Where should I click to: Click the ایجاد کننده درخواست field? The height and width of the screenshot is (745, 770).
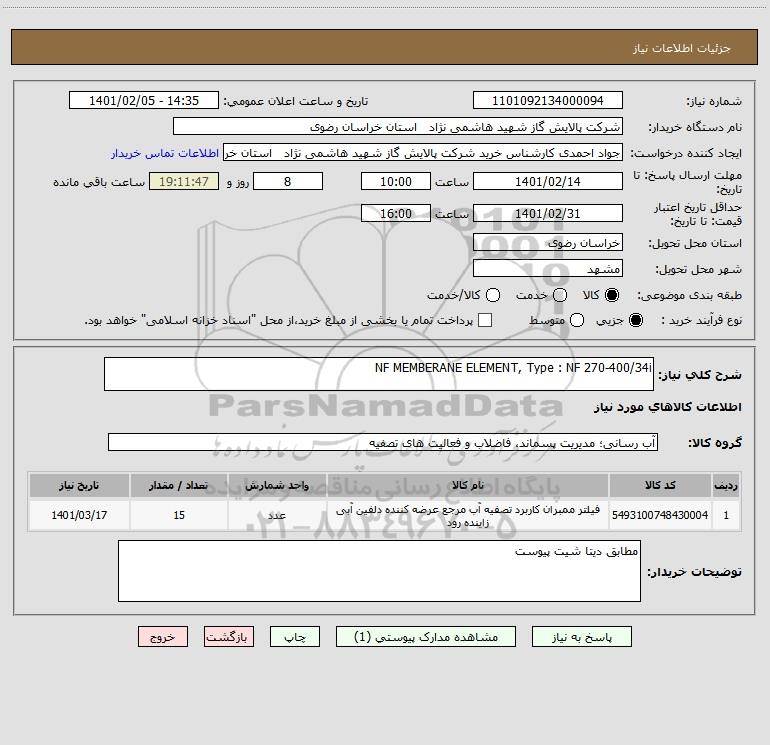[x=423, y=153]
